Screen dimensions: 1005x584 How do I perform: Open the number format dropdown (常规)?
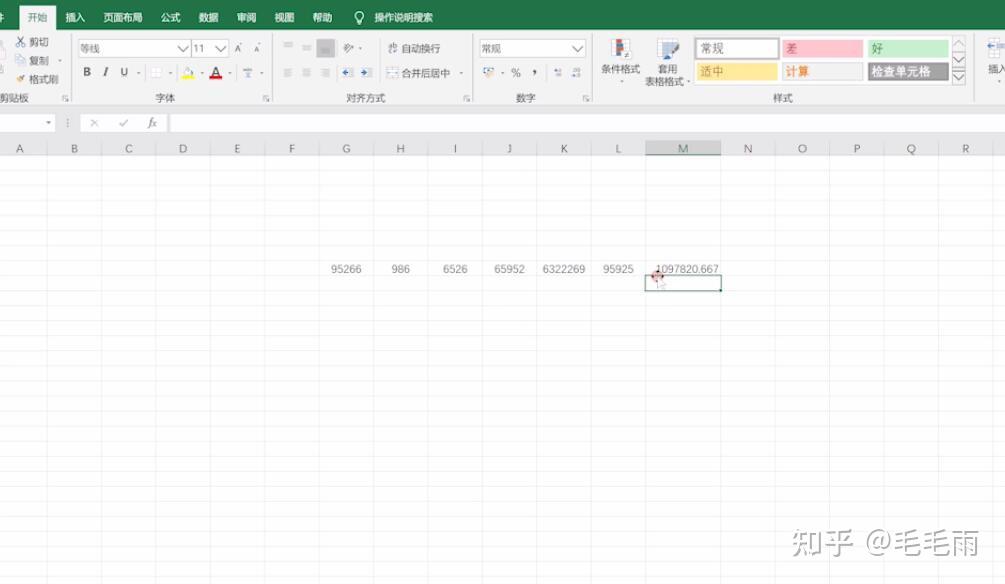577,48
